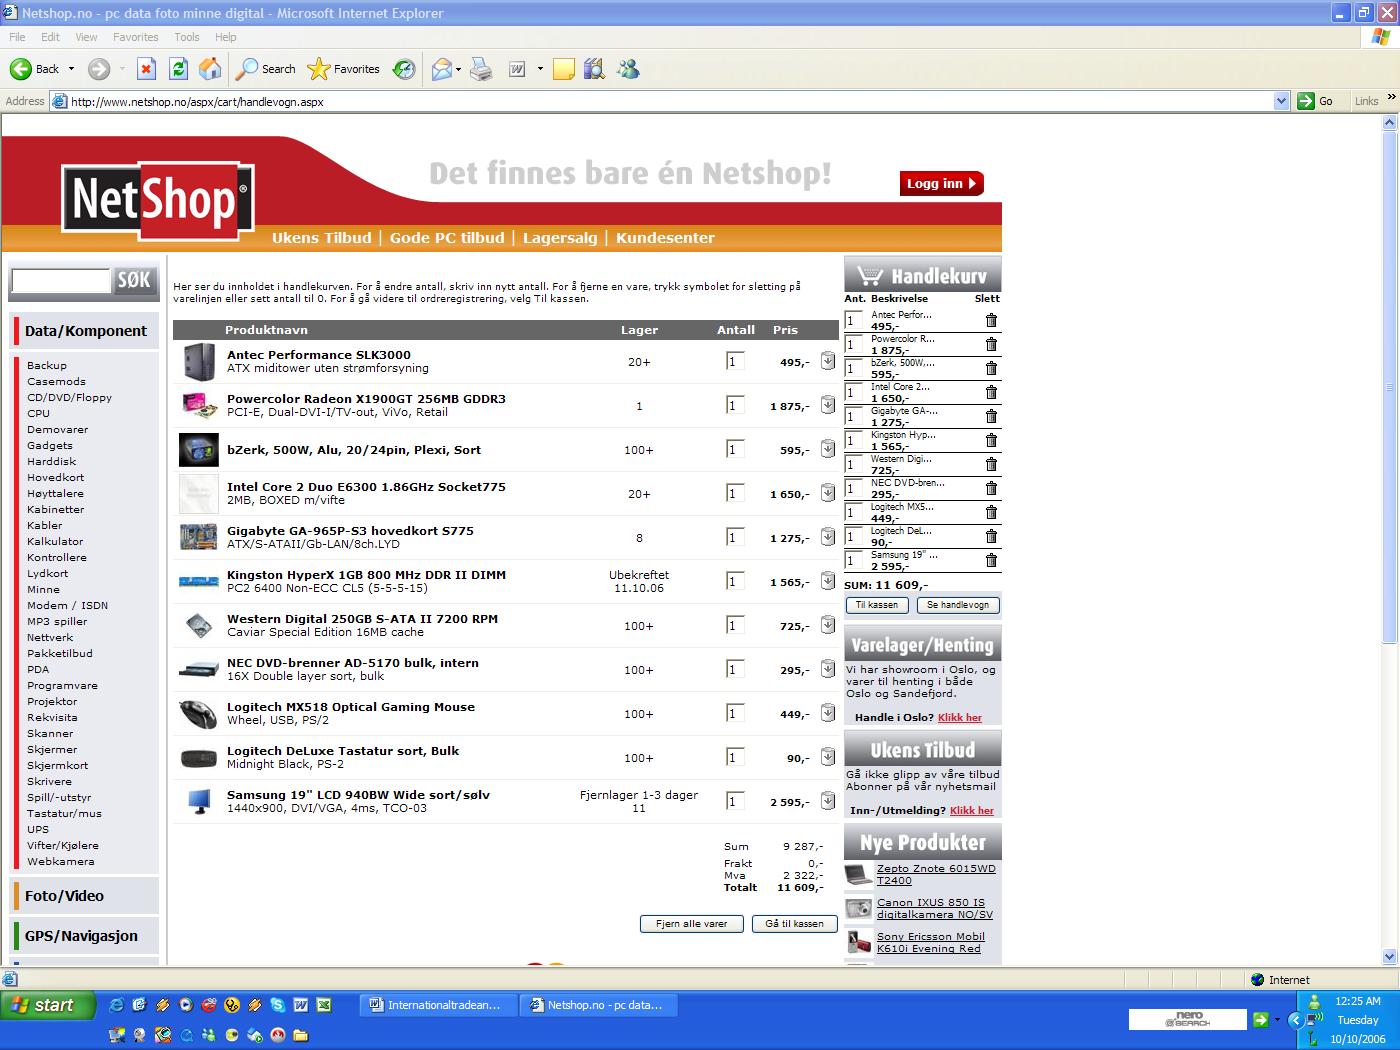Image resolution: width=1400 pixels, height=1050 pixels.
Task: Open the Edit menu
Action: 50,37
